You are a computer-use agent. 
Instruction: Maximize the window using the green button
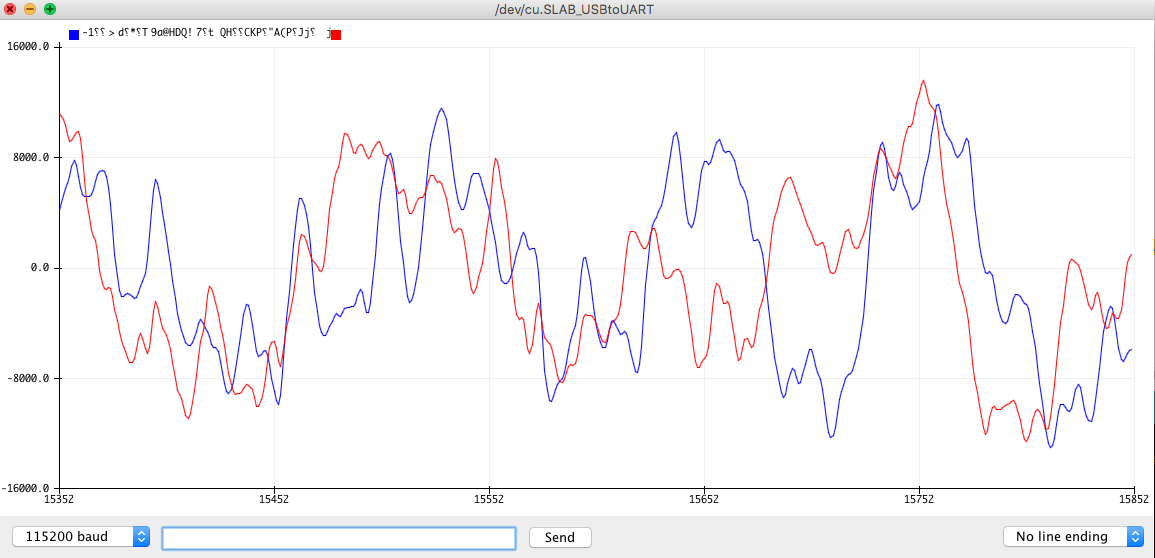coord(49,10)
